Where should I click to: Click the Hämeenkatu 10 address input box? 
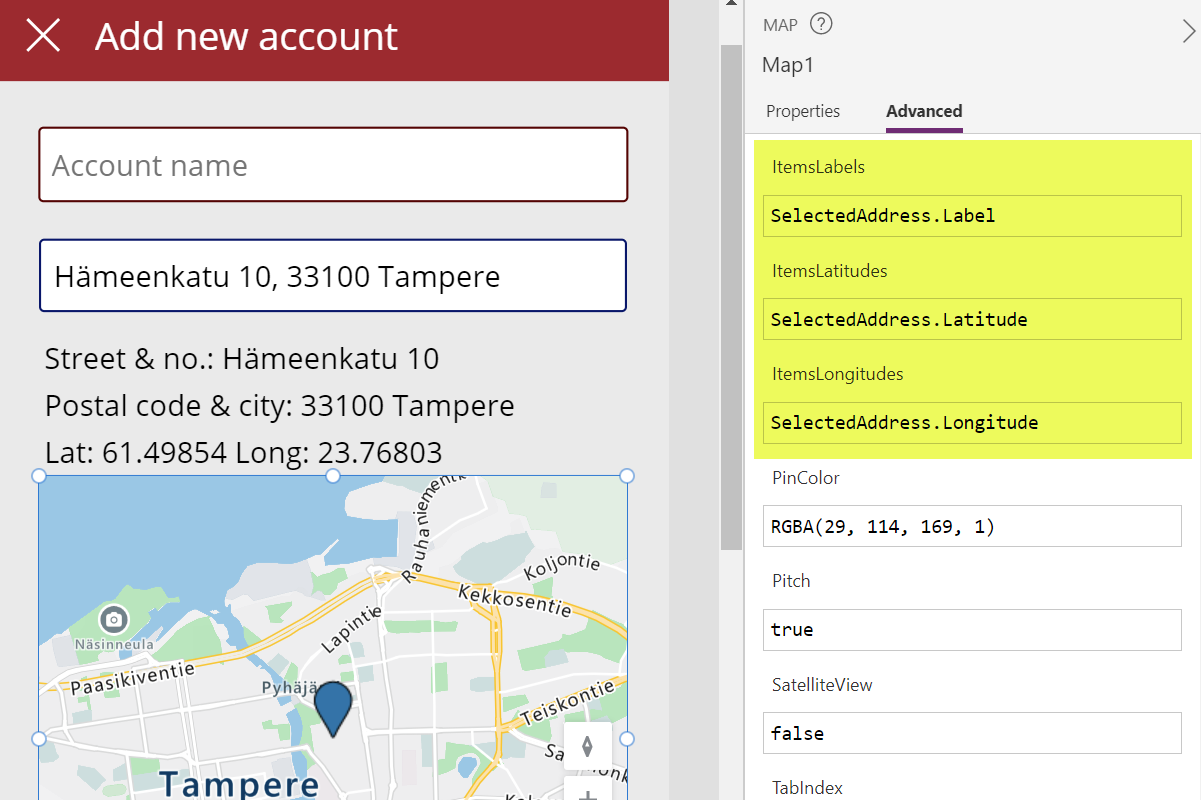coord(333,275)
